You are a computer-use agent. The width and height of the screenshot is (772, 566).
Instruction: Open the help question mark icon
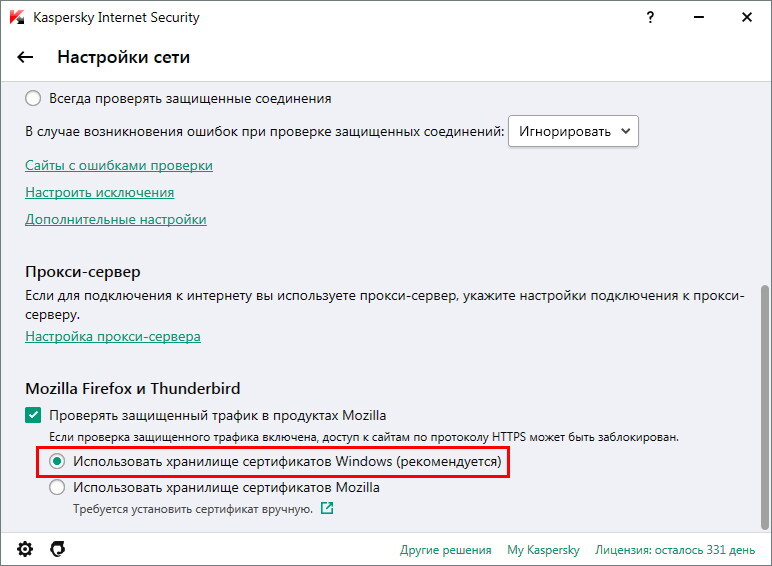coord(650,18)
